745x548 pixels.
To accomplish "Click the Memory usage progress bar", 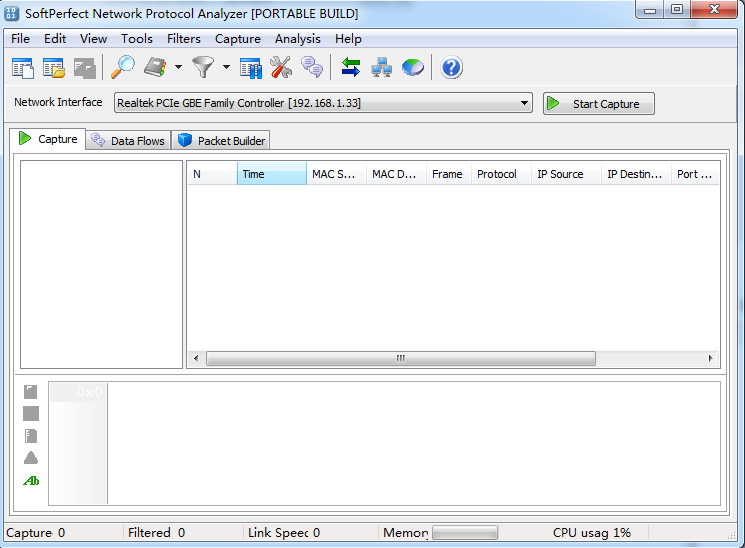I will coord(465,533).
